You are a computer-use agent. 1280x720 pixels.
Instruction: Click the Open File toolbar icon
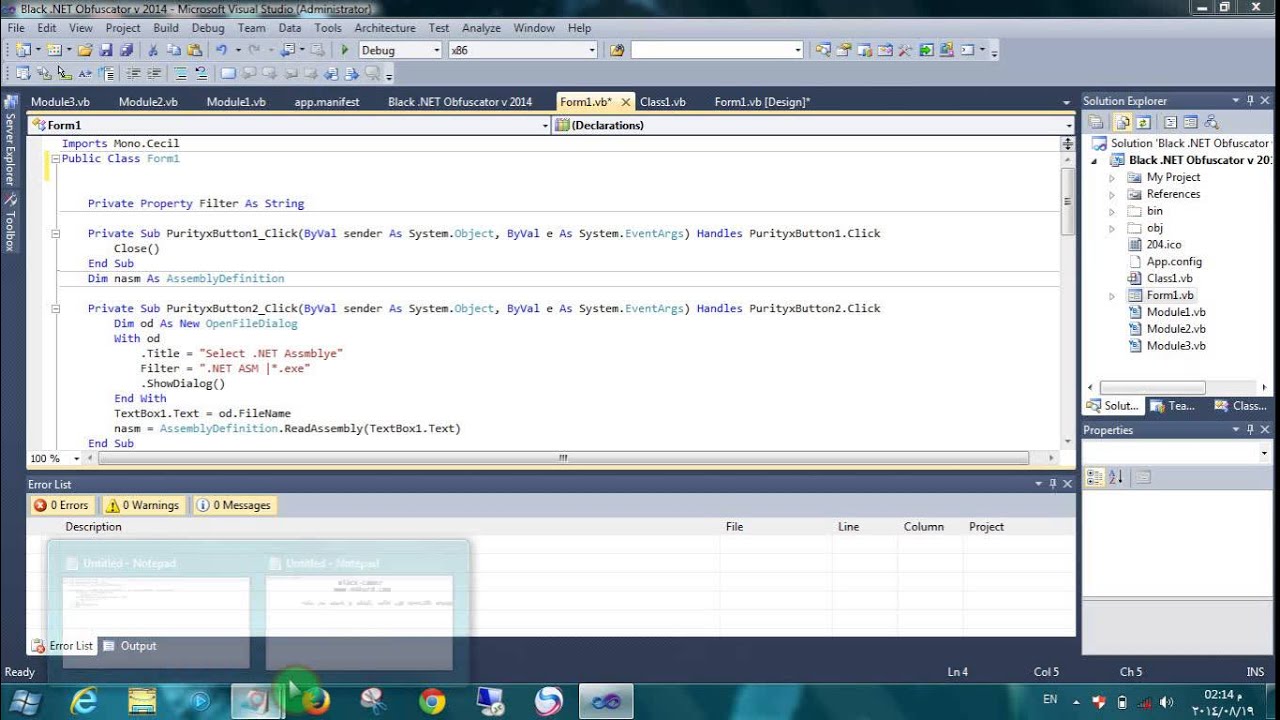coord(84,50)
